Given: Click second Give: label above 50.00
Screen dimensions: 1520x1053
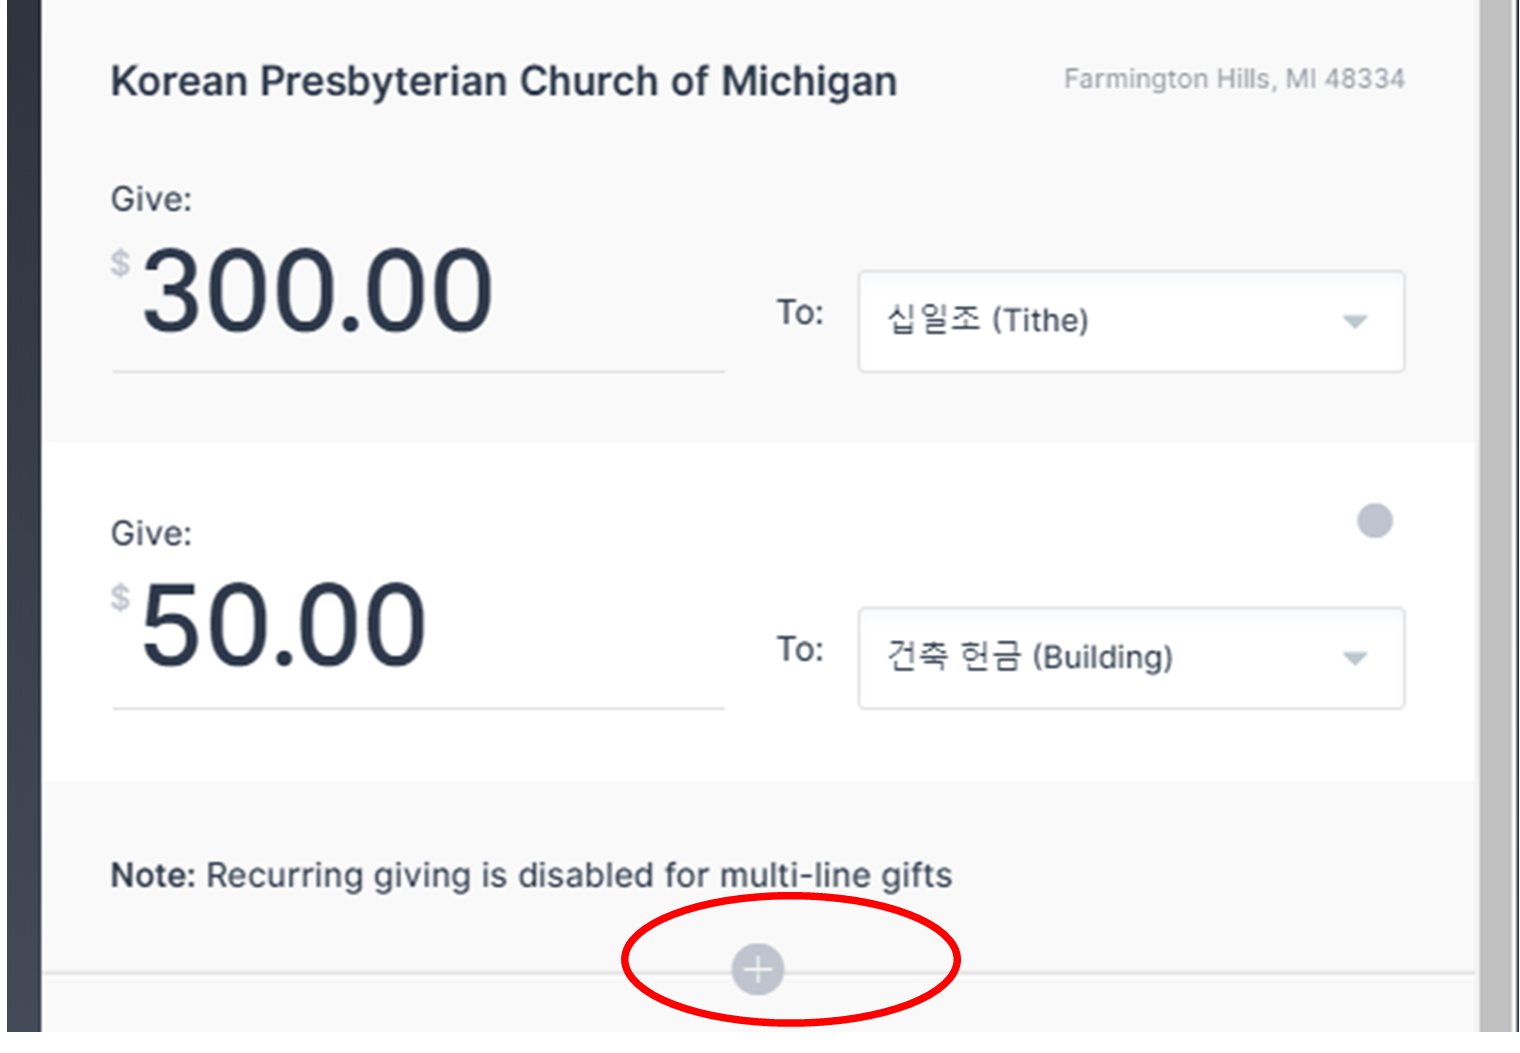Looking at the screenshot, I should (150, 533).
